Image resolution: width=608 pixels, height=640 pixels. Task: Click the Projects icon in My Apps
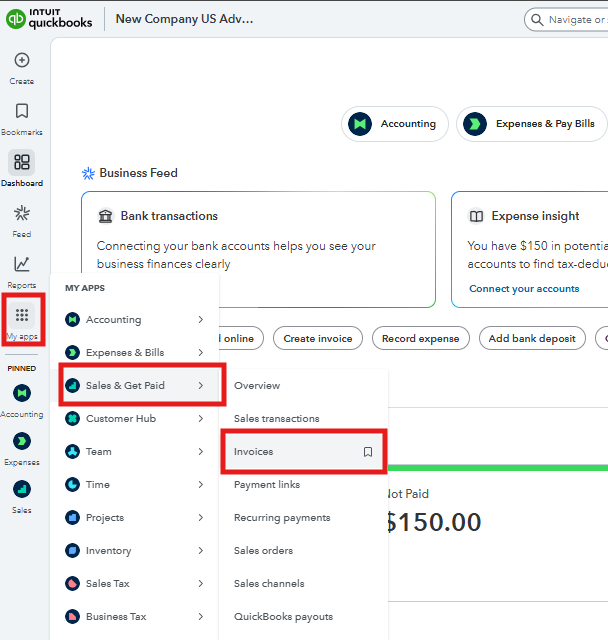(x=73, y=518)
